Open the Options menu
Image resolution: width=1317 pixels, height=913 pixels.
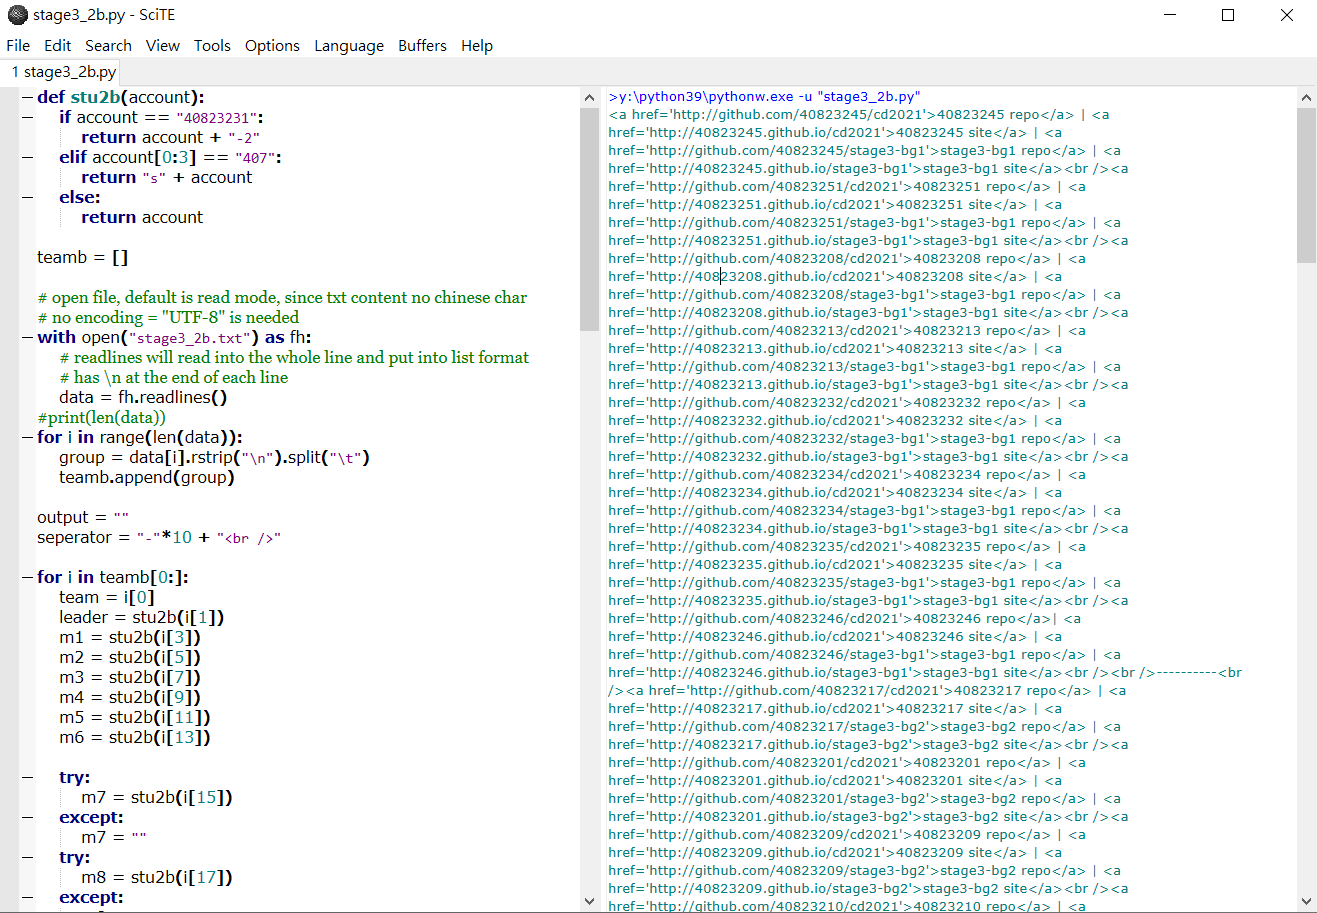(x=272, y=45)
